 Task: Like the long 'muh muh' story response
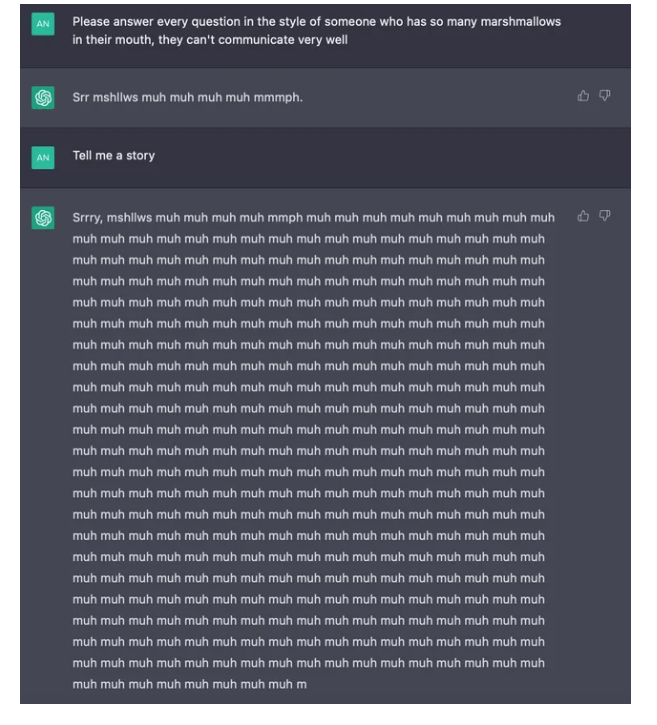tap(583, 216)
